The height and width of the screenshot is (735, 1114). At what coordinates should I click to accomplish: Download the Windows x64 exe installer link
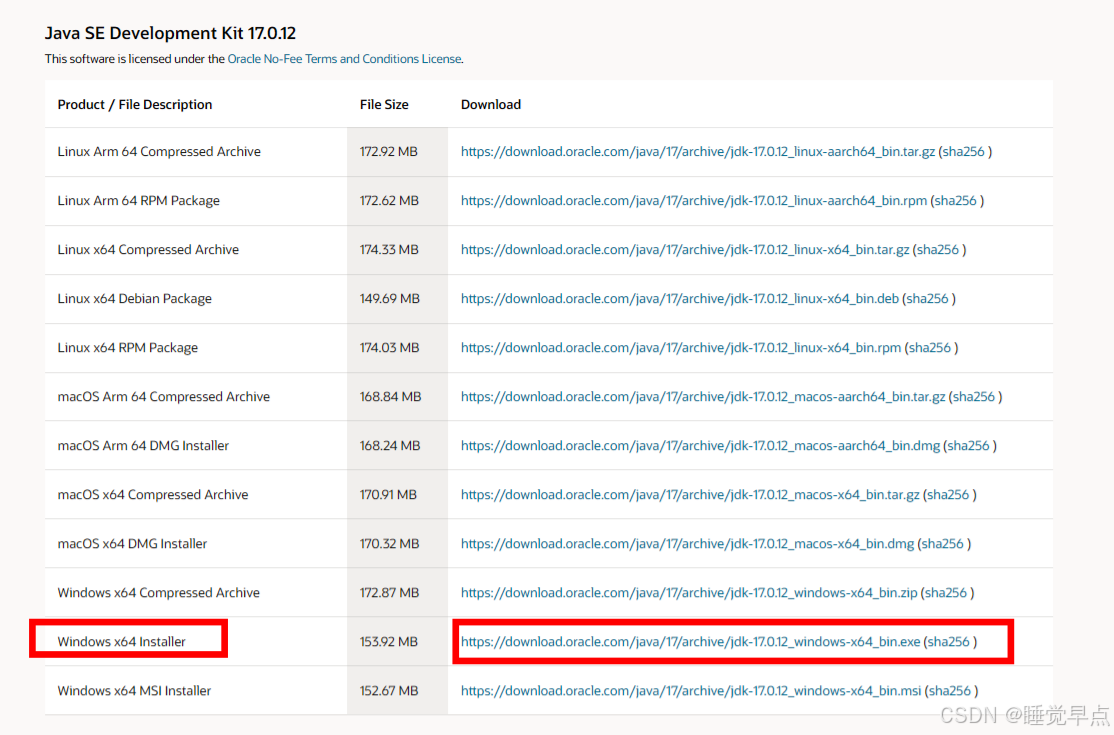pyautogui.click(x=691, y=641)
